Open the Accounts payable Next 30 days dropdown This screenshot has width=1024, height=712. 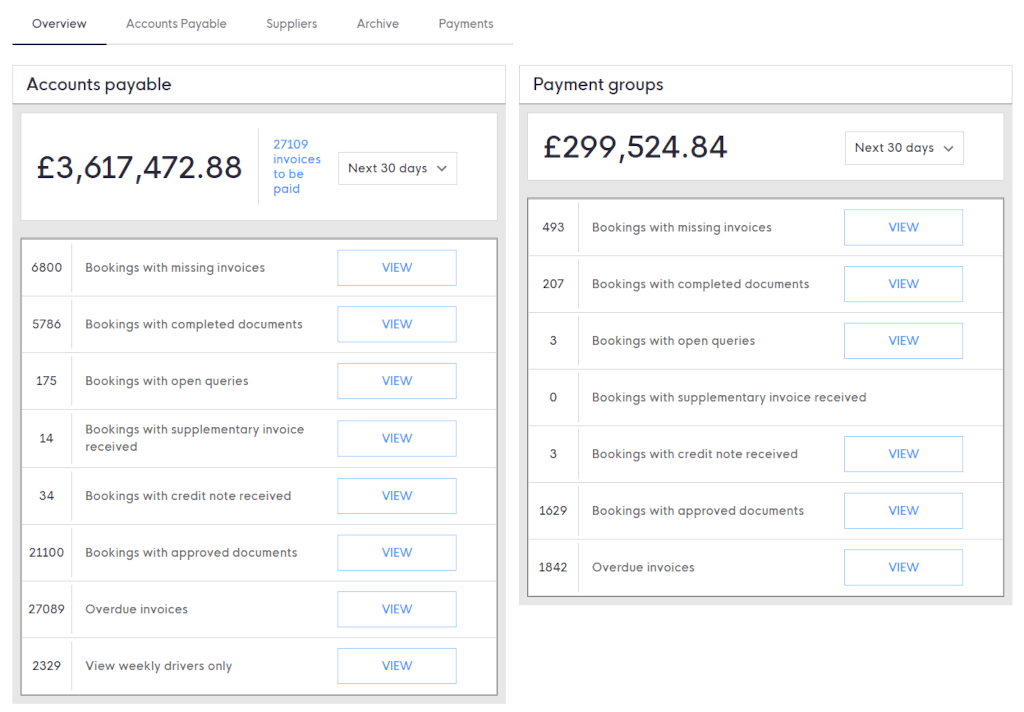(397, 169)
